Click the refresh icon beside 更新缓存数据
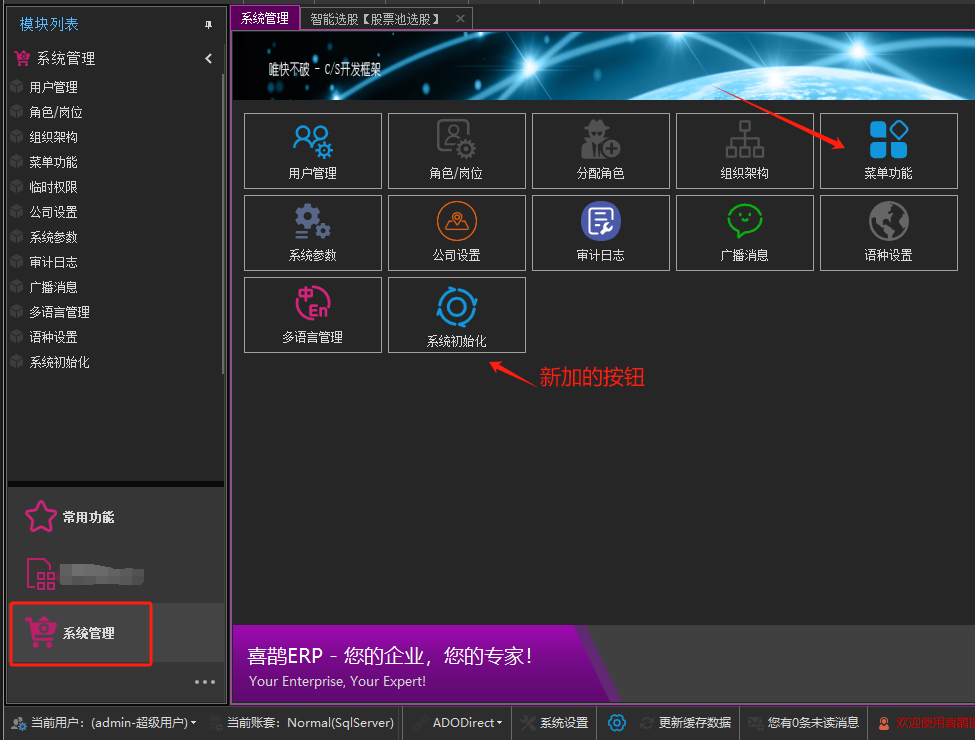This screenshot has width=975, height=740. [x=647, y=723]
